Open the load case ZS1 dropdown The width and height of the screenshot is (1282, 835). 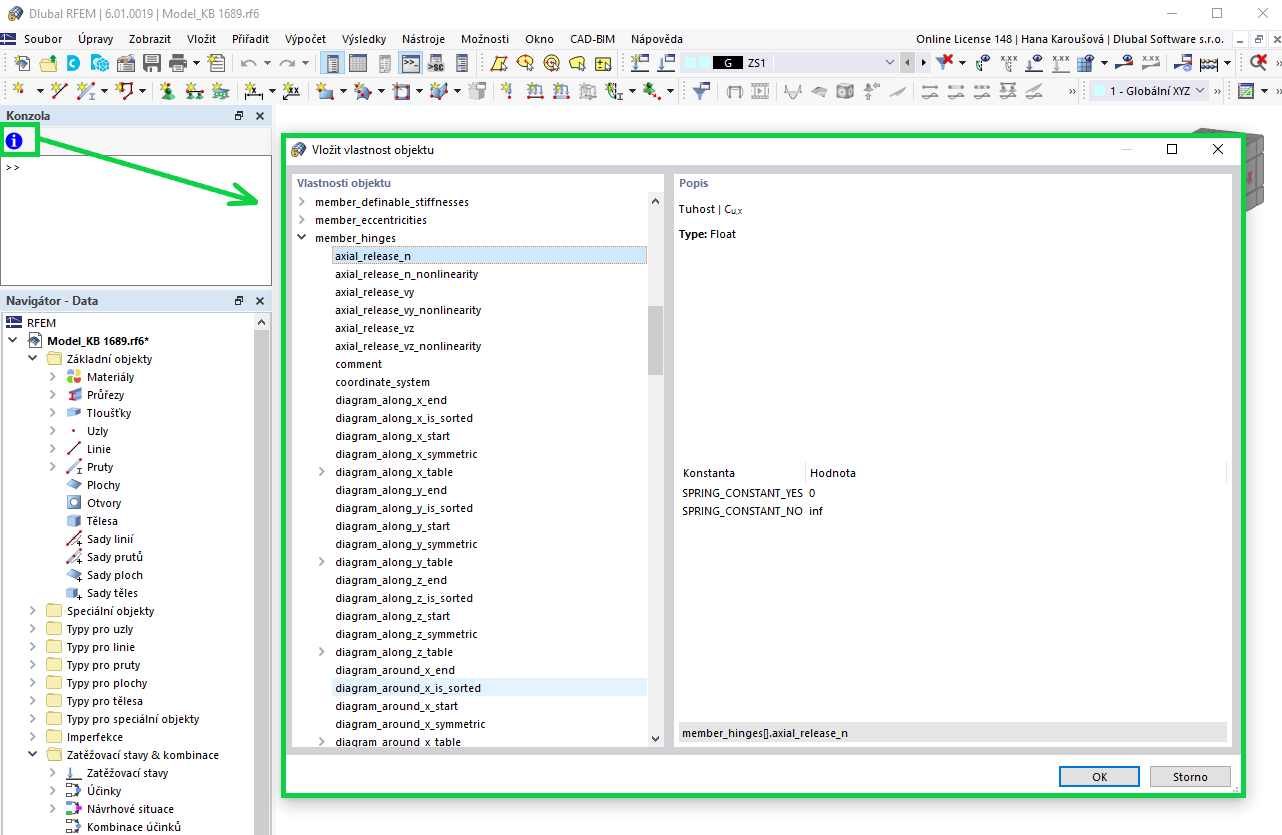[x=890, y=63]
